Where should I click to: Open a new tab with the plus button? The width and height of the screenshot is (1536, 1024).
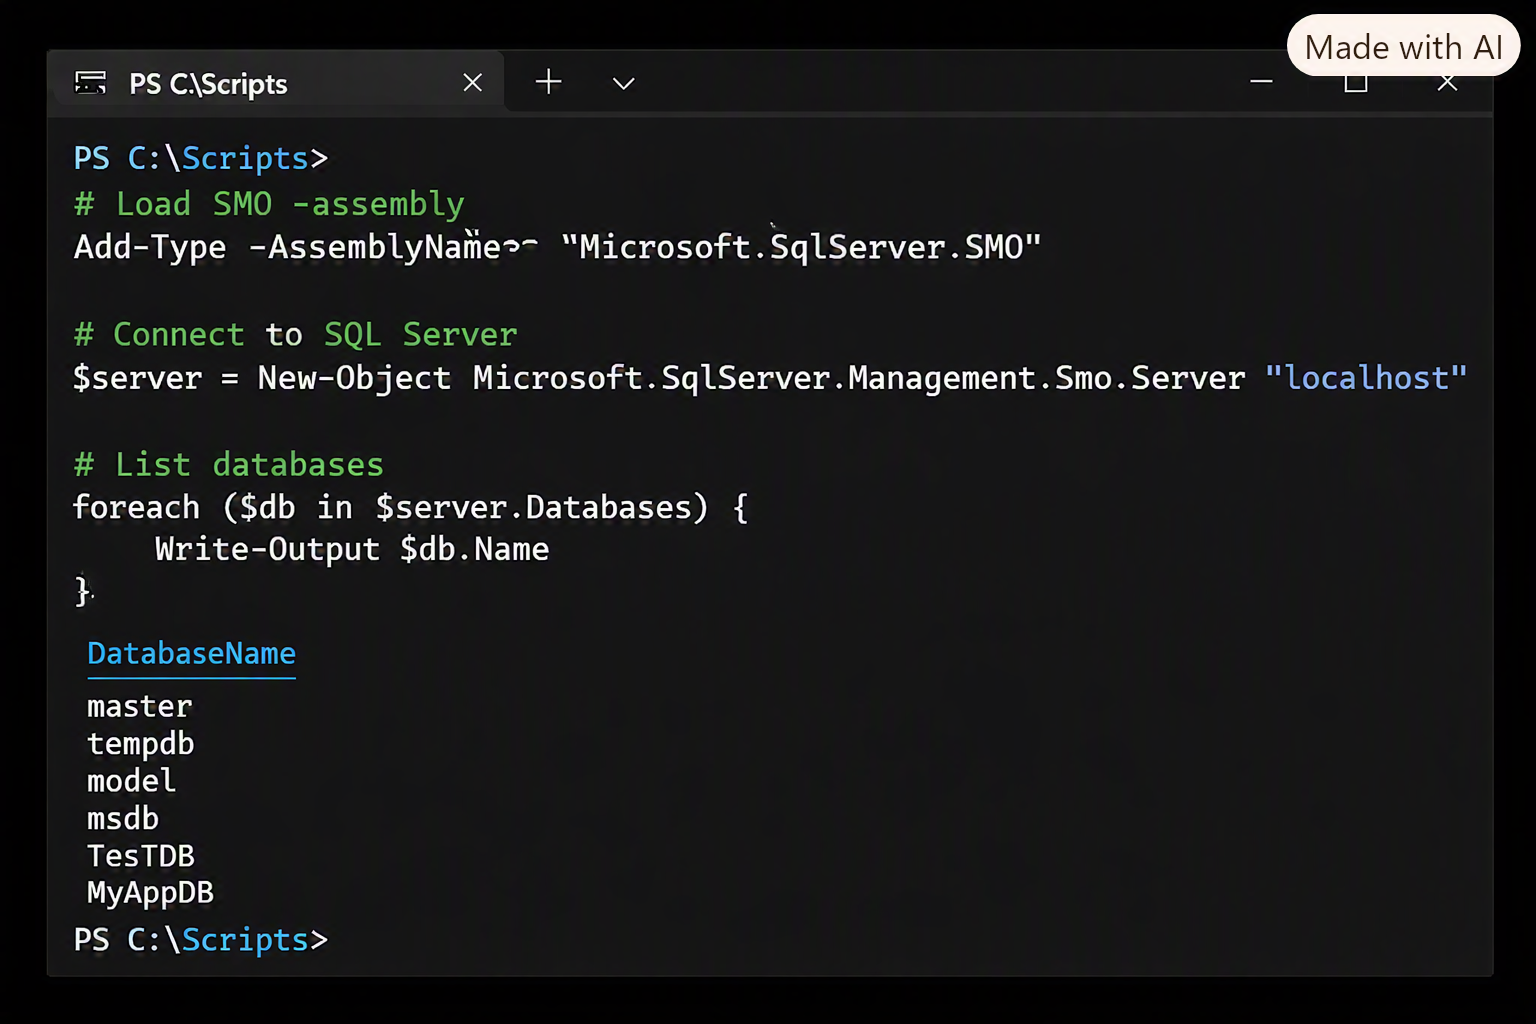pyautogui.click(x=549, y=82)
